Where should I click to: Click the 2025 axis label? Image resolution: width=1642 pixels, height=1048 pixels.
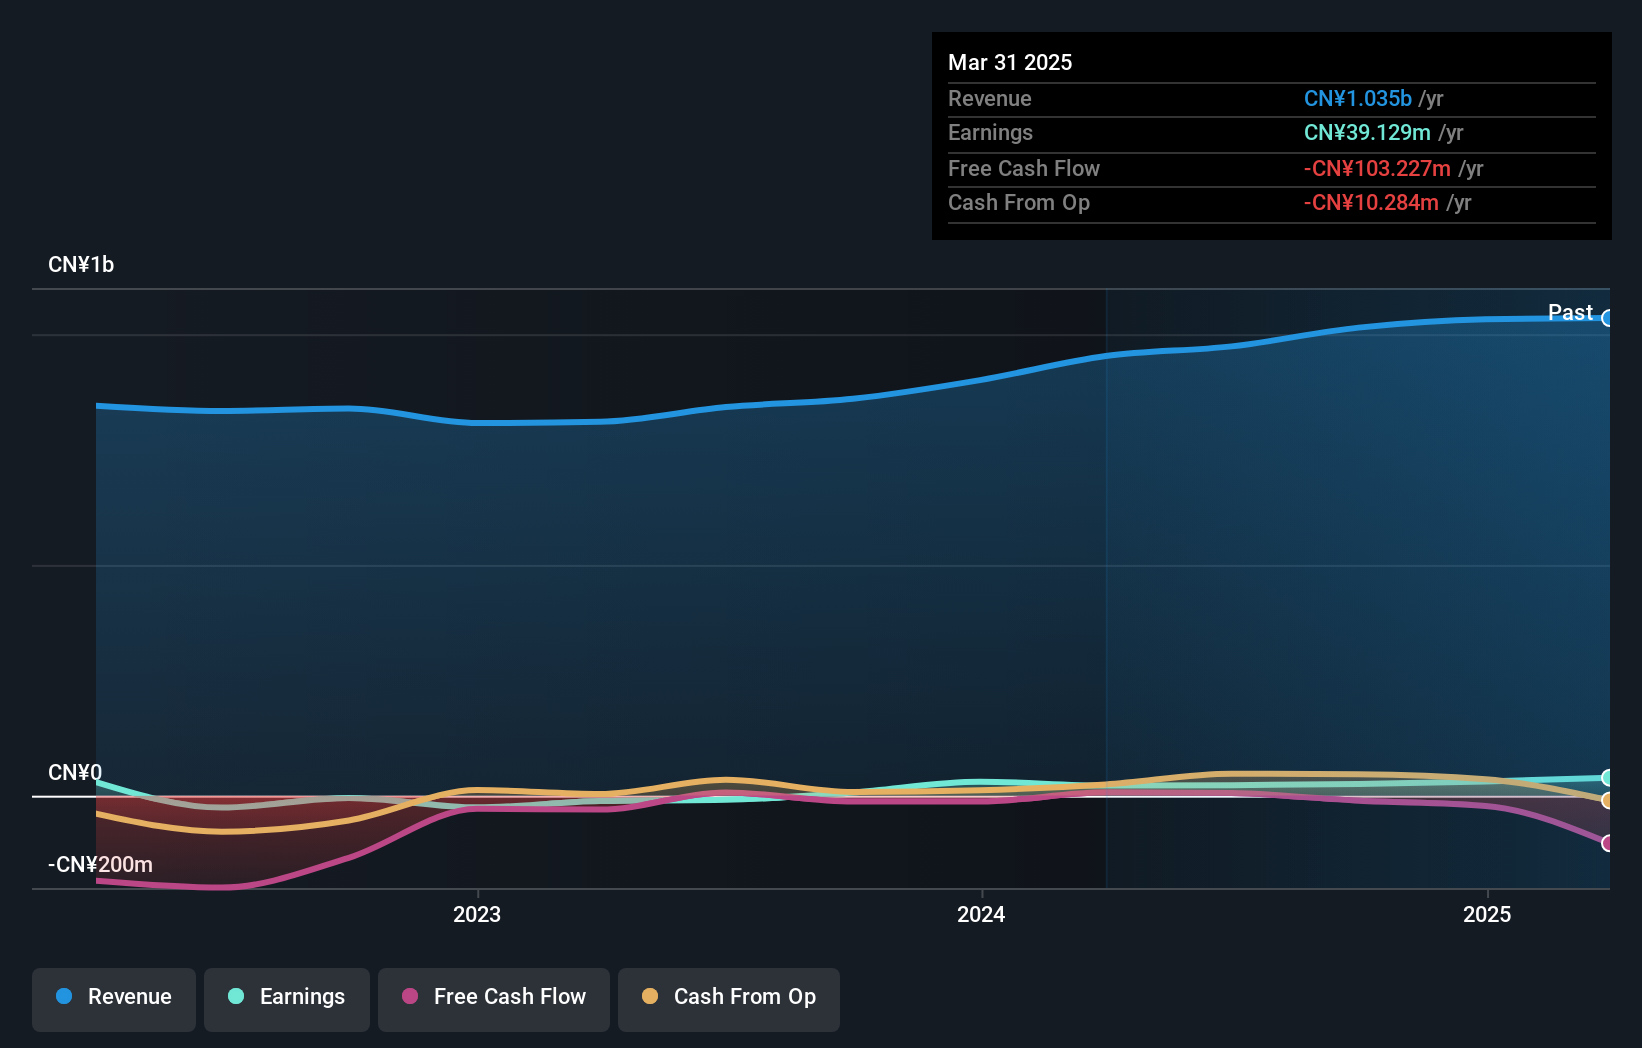point(1487,914)
